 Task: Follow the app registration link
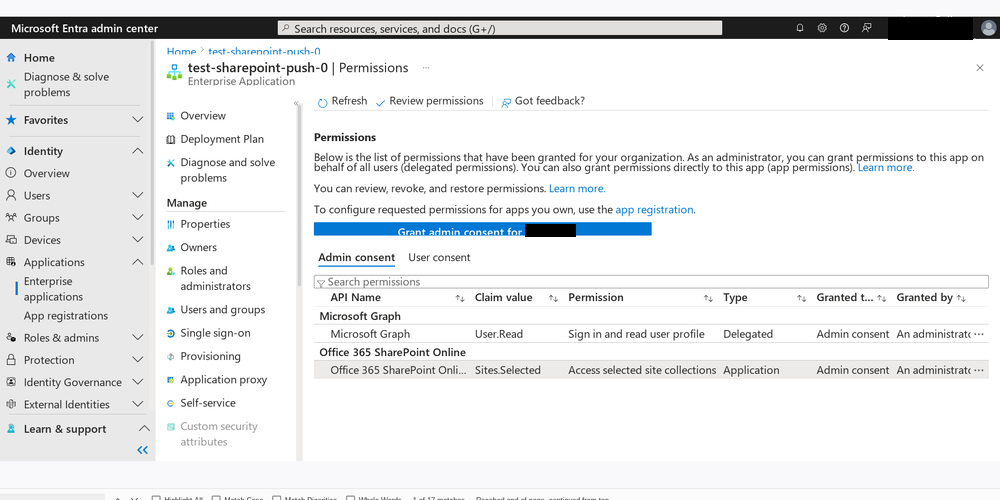(x=654, y=209)
